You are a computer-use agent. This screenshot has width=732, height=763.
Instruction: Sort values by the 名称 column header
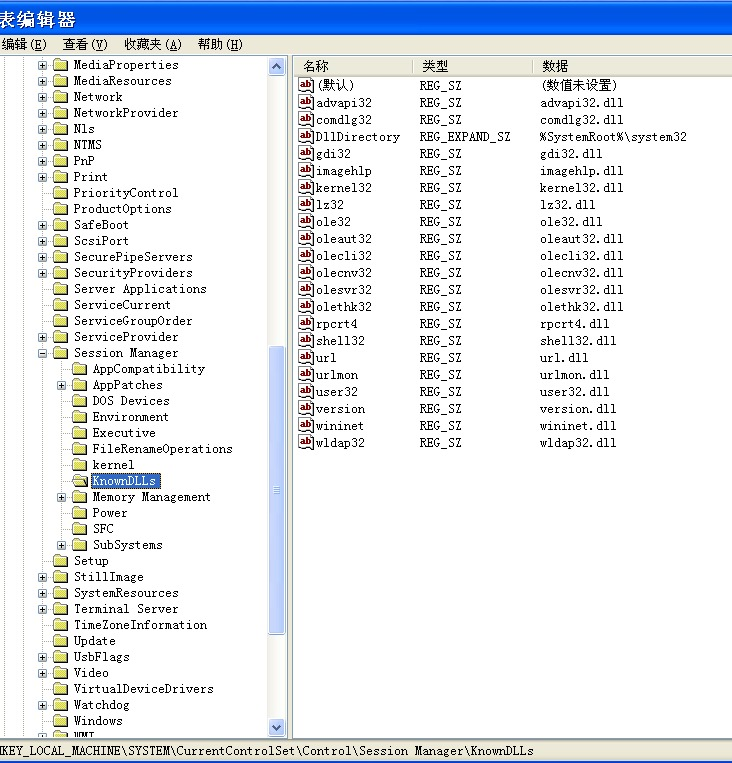[x=353, y=66]
